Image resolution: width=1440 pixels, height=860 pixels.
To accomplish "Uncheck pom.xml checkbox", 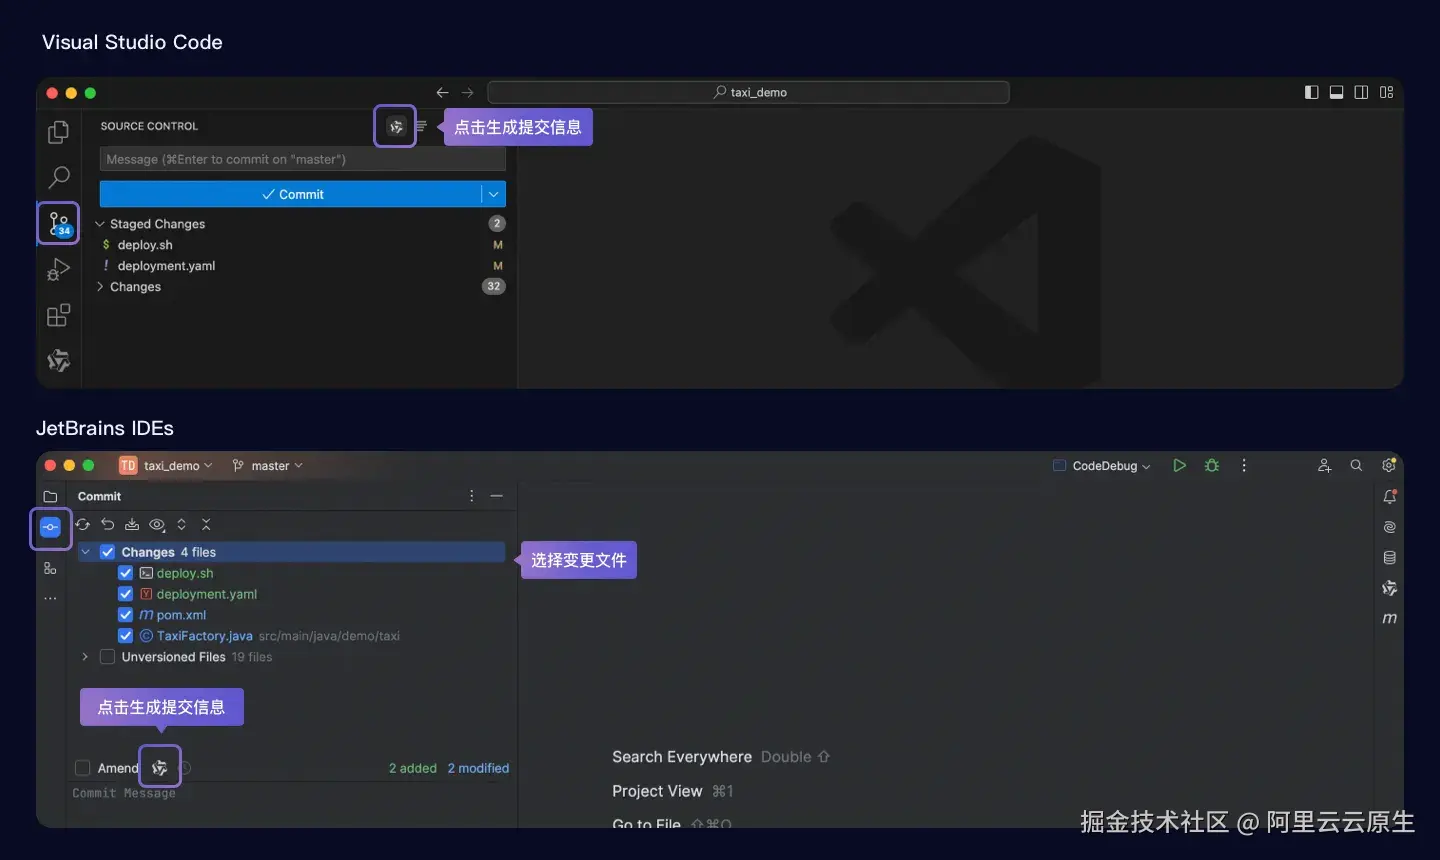I will [x=126, y=615].
